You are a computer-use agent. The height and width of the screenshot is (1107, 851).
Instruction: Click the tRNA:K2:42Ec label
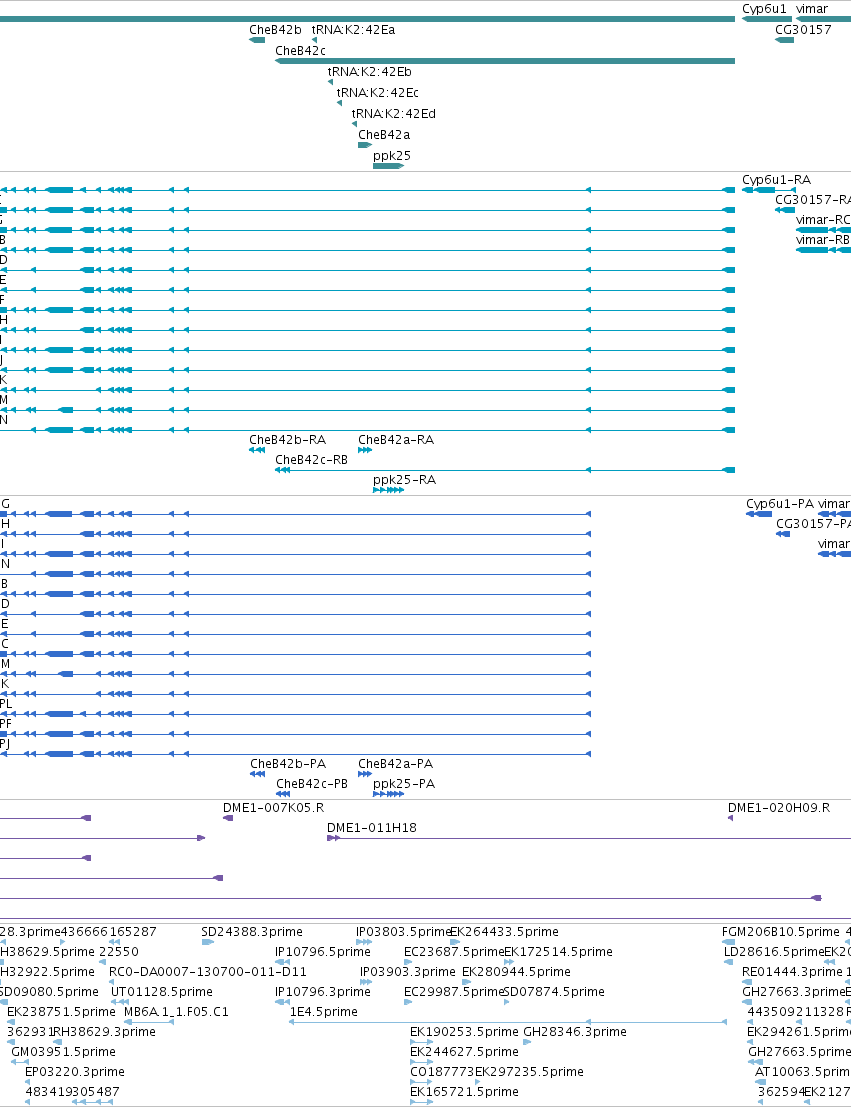[377, 92]
